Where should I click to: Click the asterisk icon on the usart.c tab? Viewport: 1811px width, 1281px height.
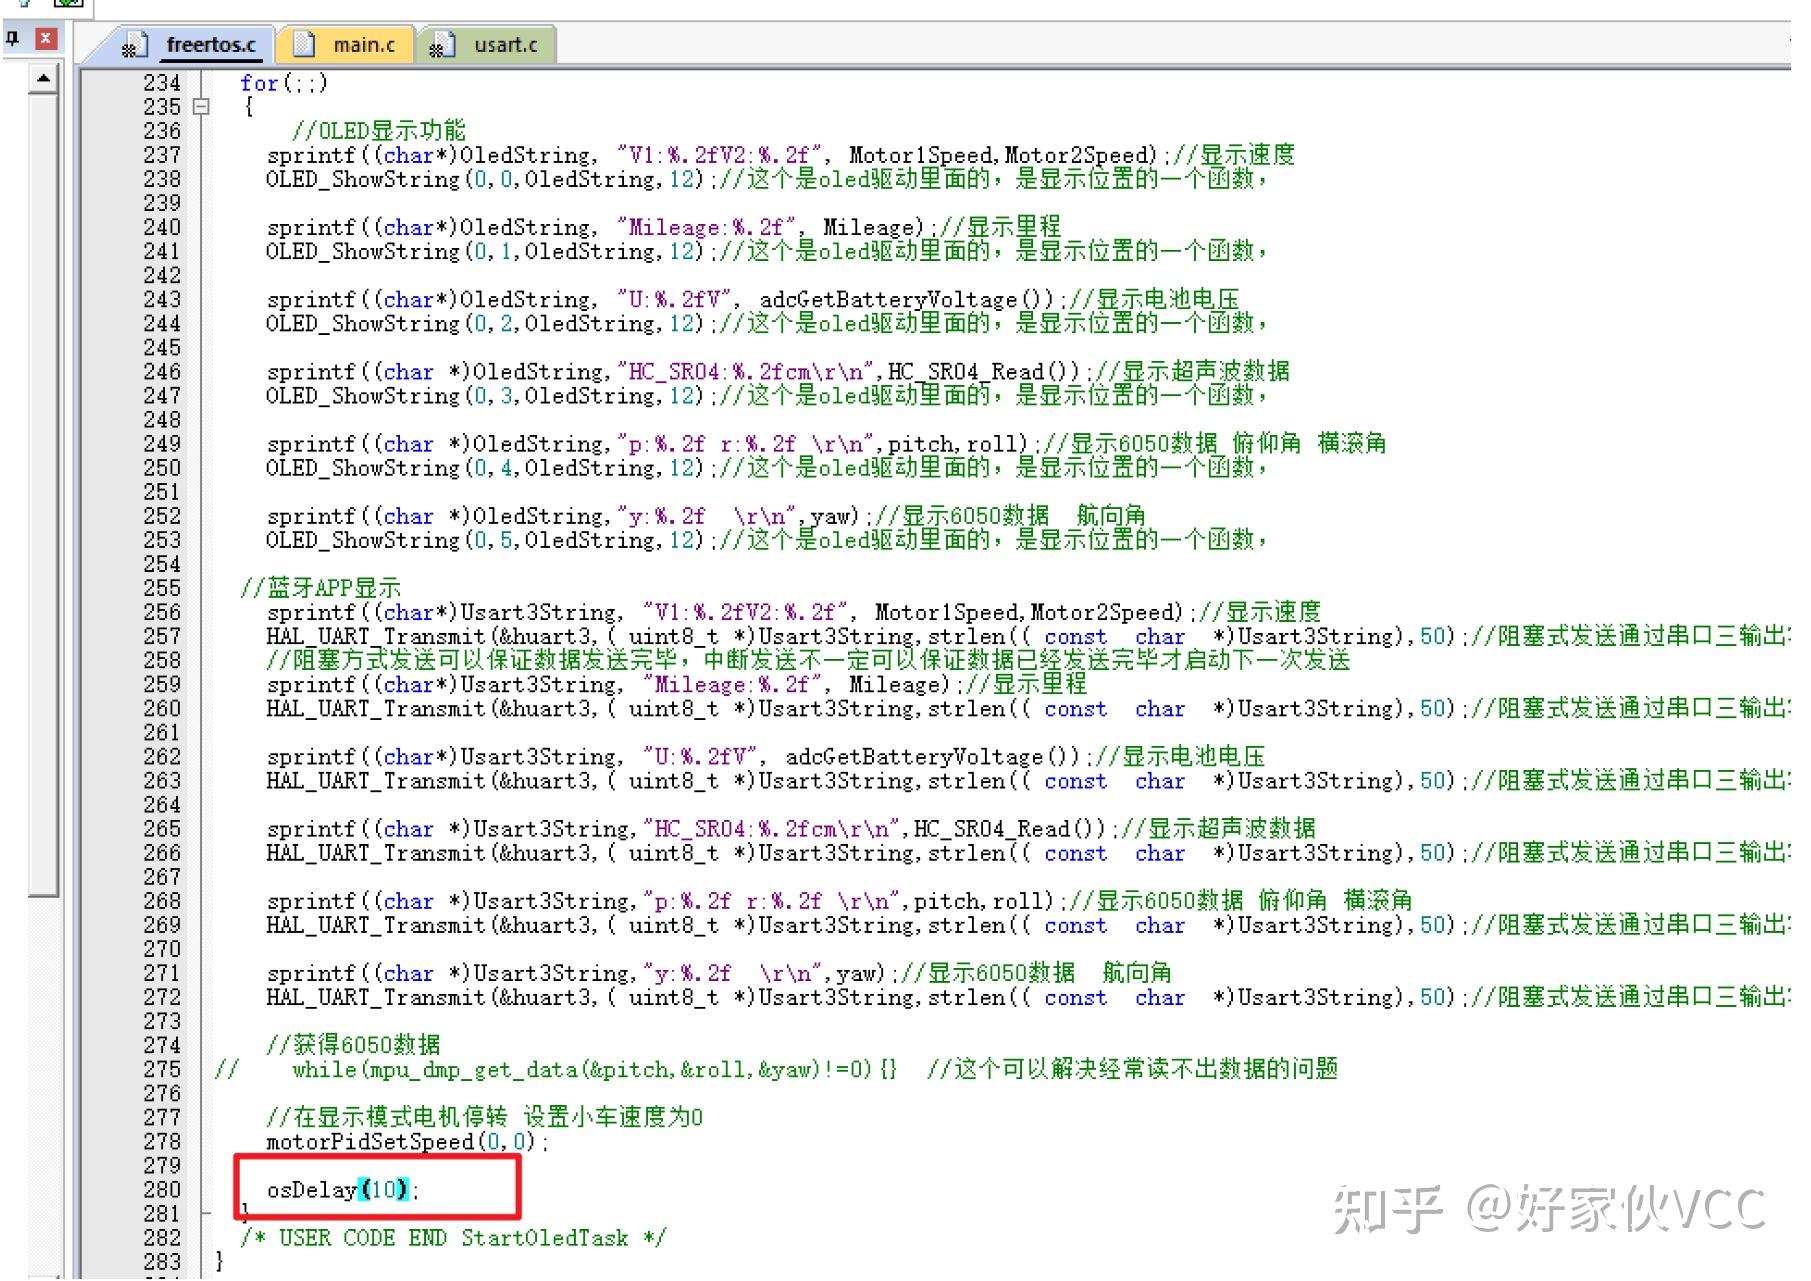tap(437, 46)
